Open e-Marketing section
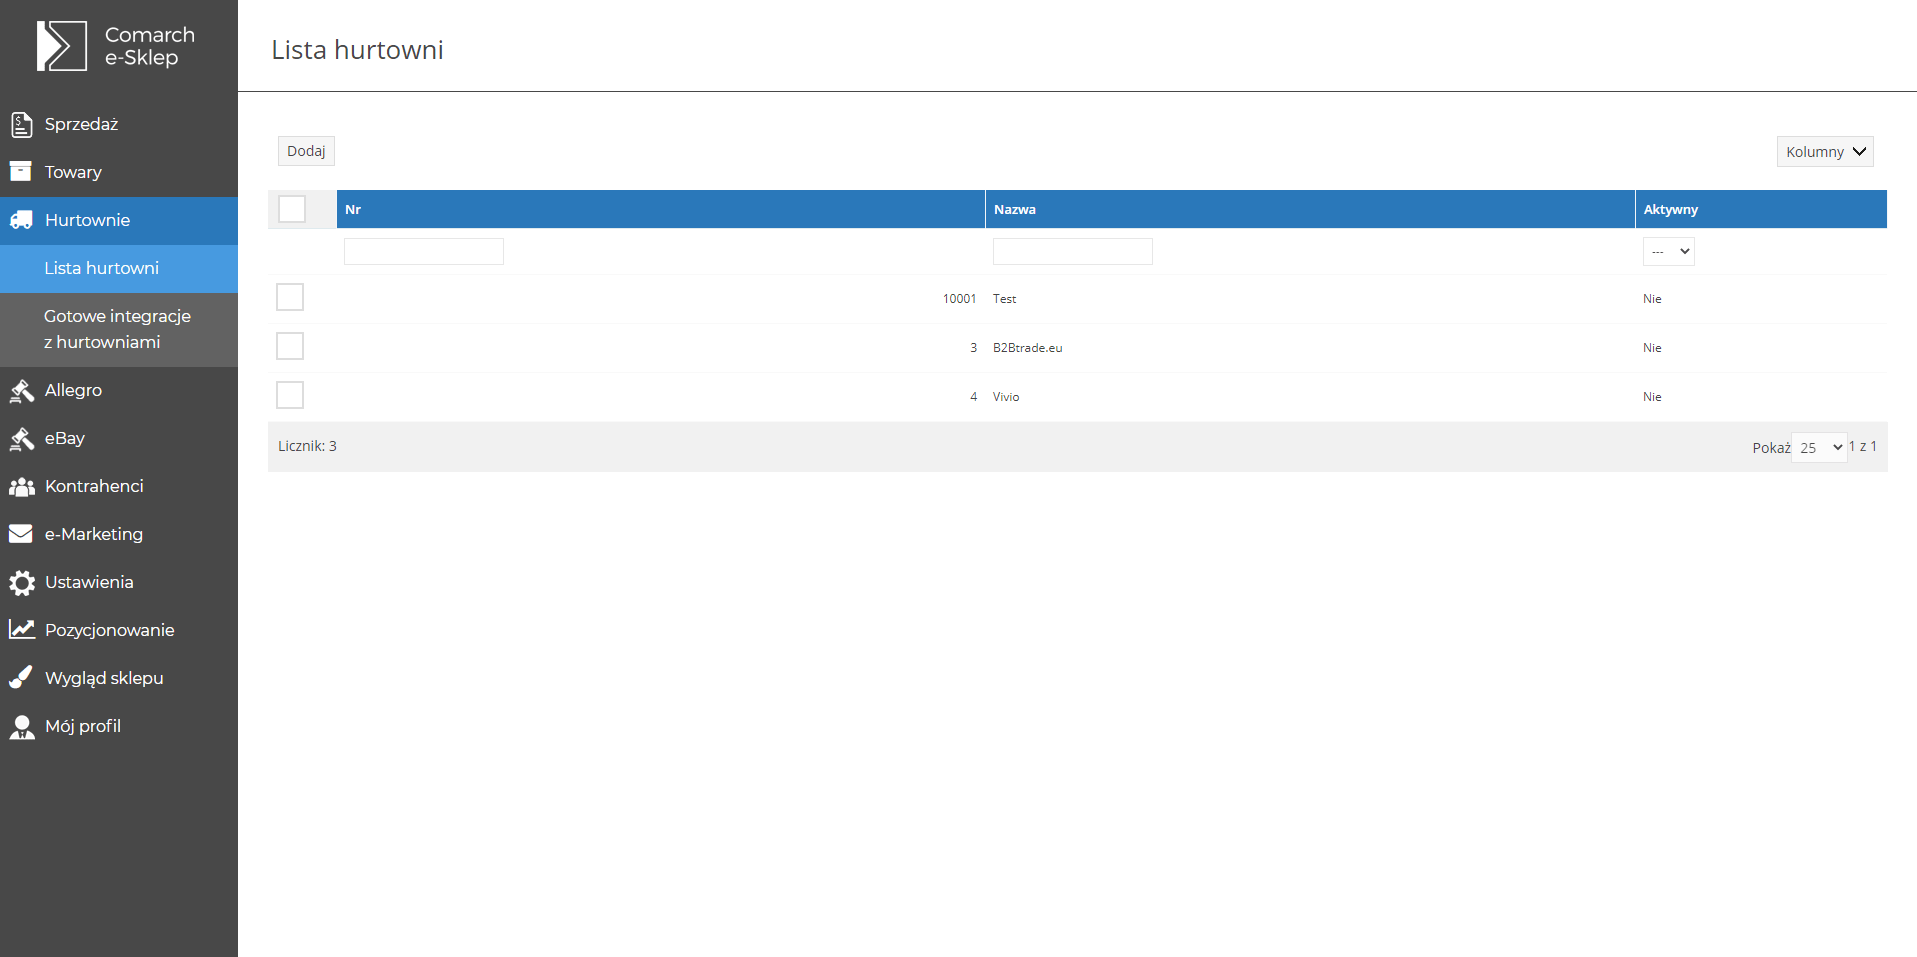1917x957 pixels. 119,534
